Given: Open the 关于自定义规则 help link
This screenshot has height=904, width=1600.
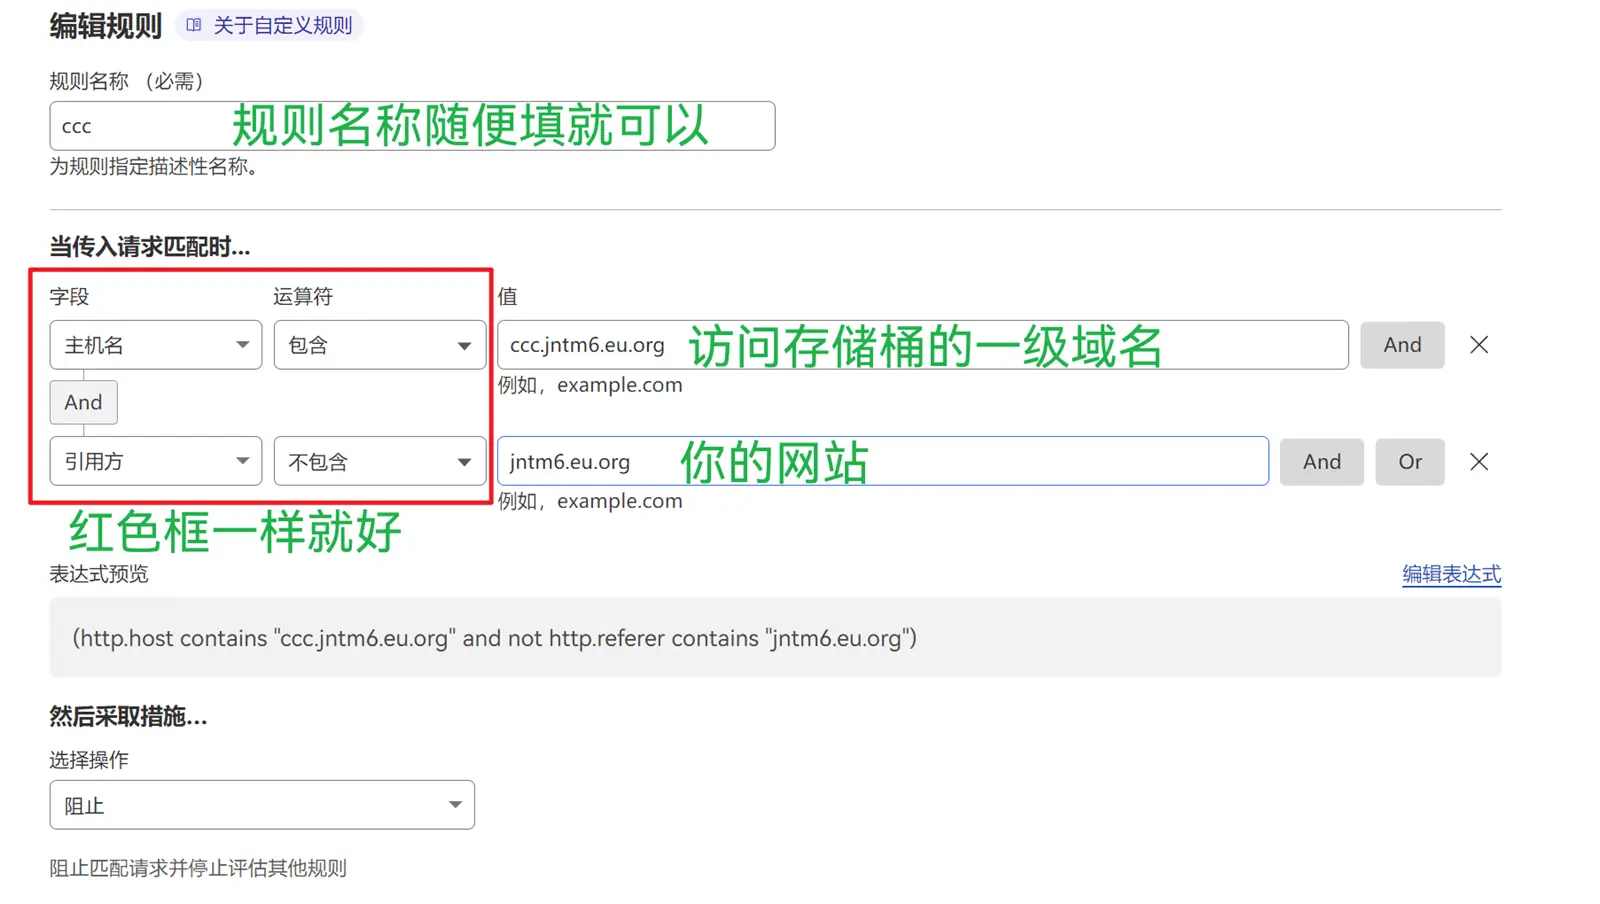Looking at the screenshot, I should [x=282, y=25].
